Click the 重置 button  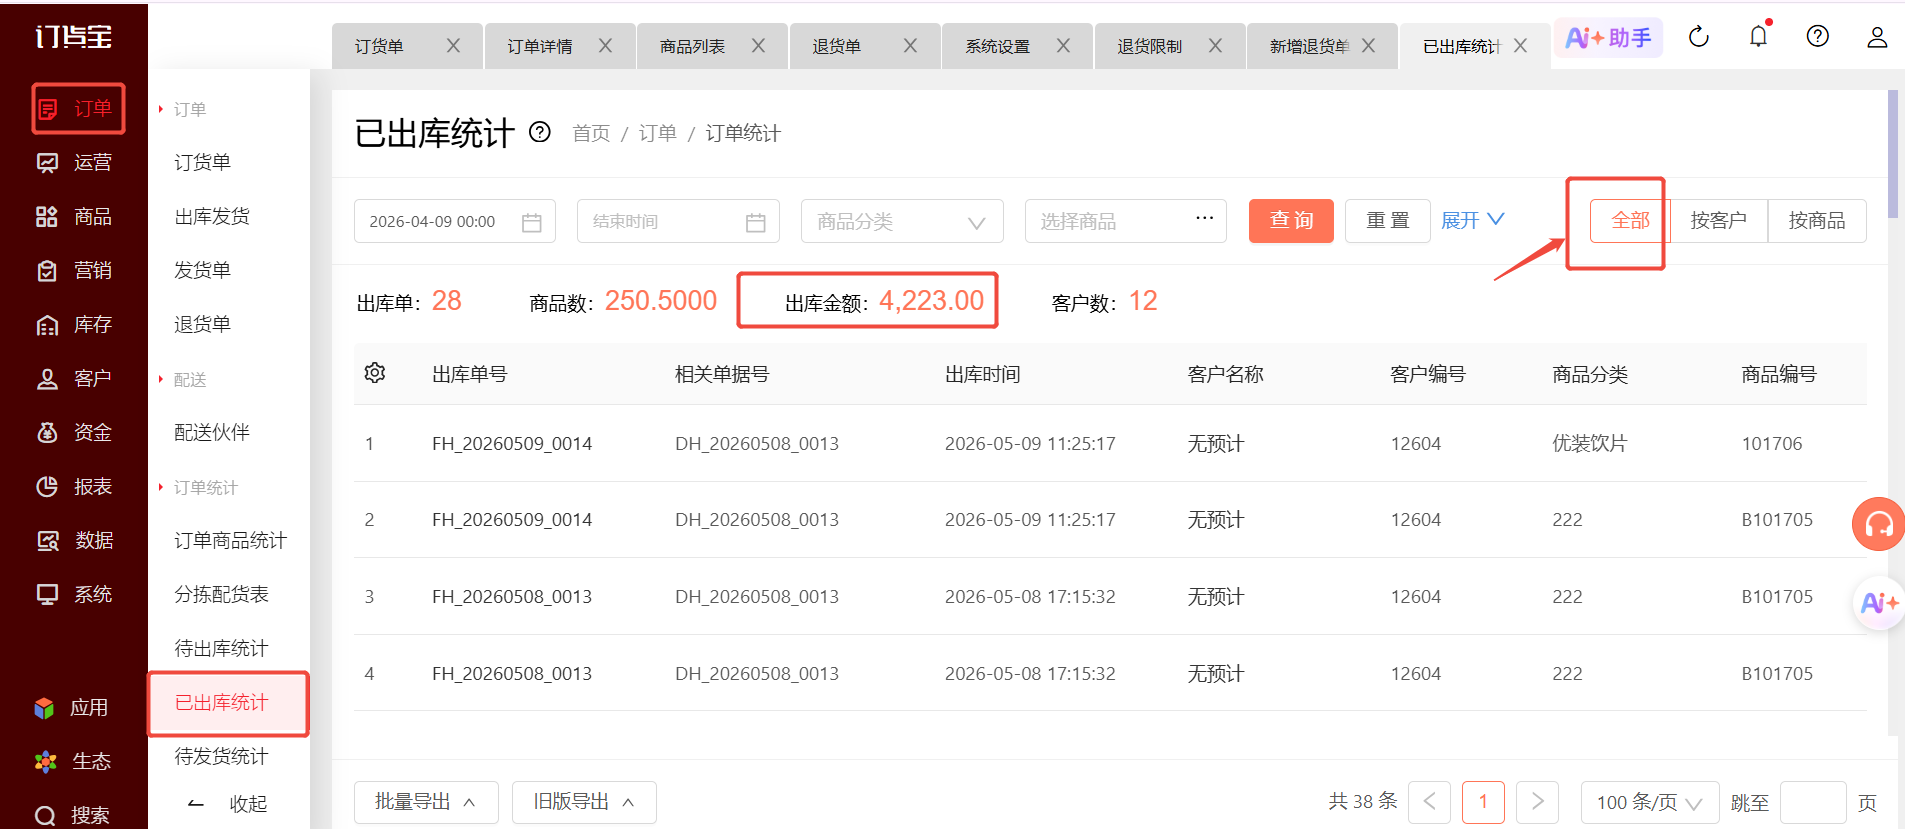tap(1387, 220)
